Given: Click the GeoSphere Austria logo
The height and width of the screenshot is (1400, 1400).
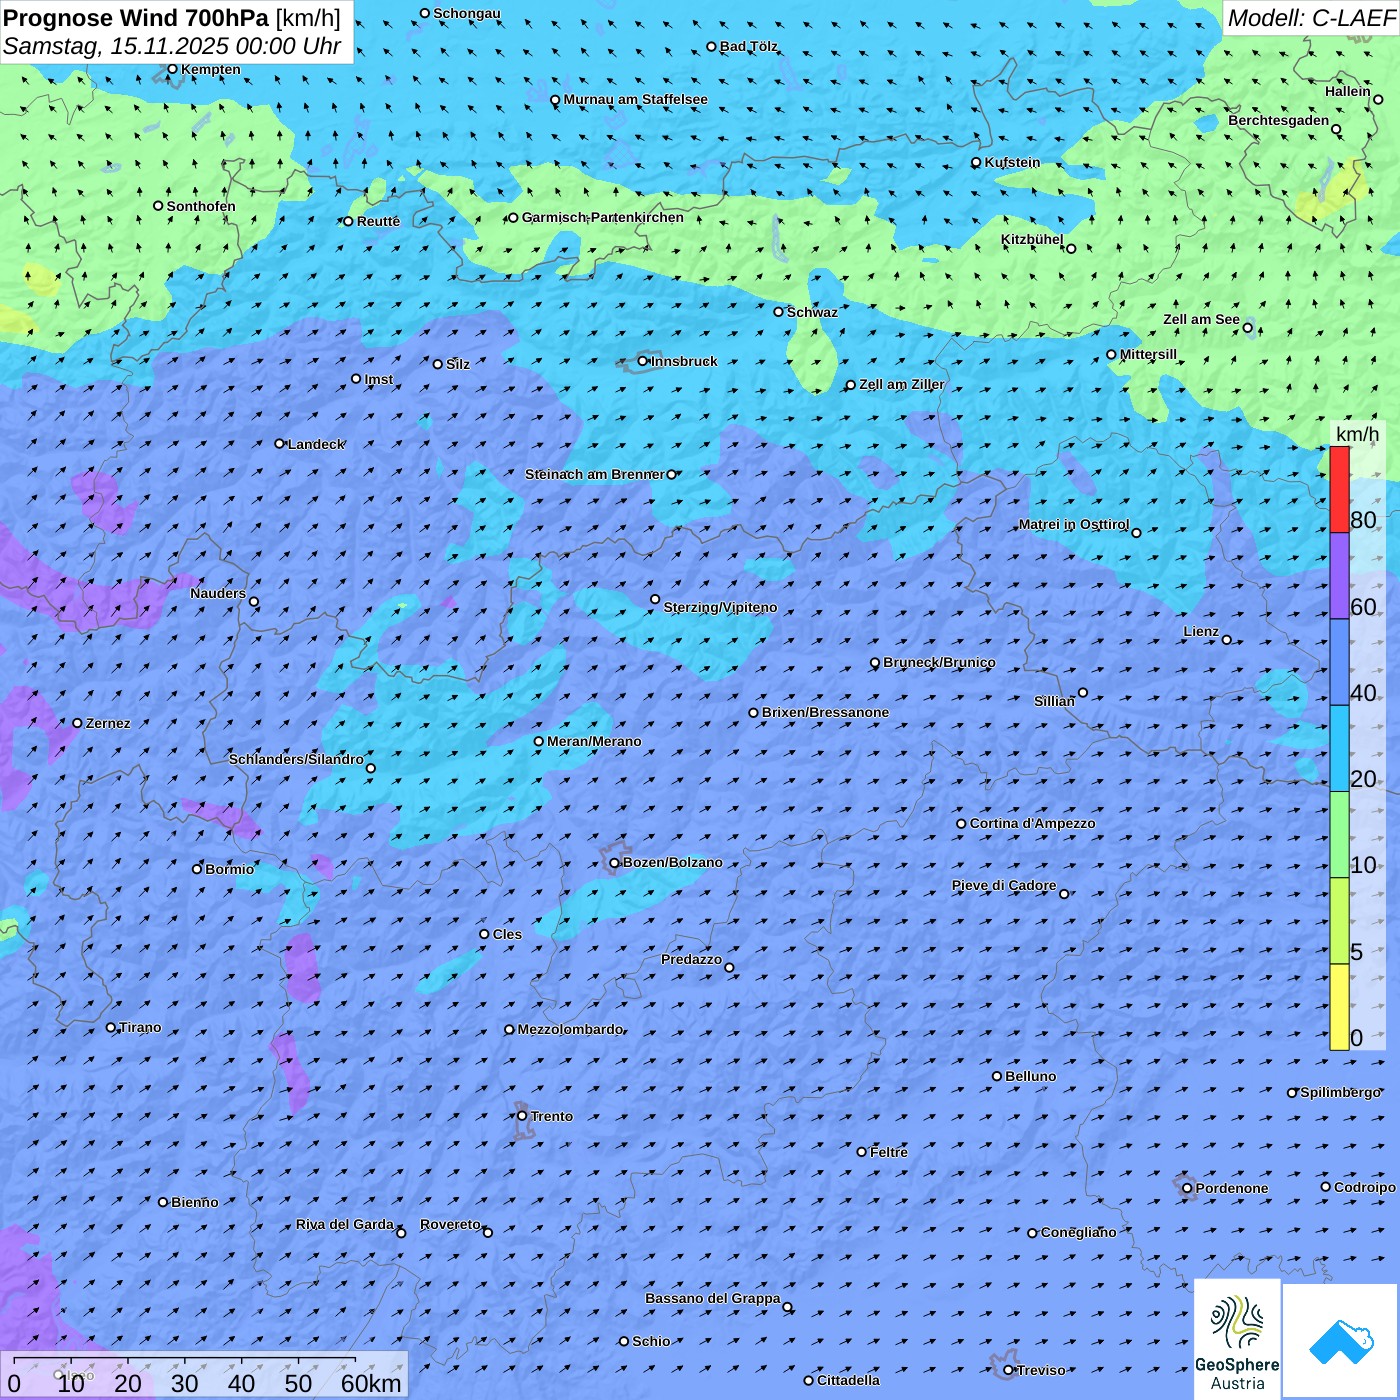Looking at the screenshot, I should [x=1237, y=1339].
